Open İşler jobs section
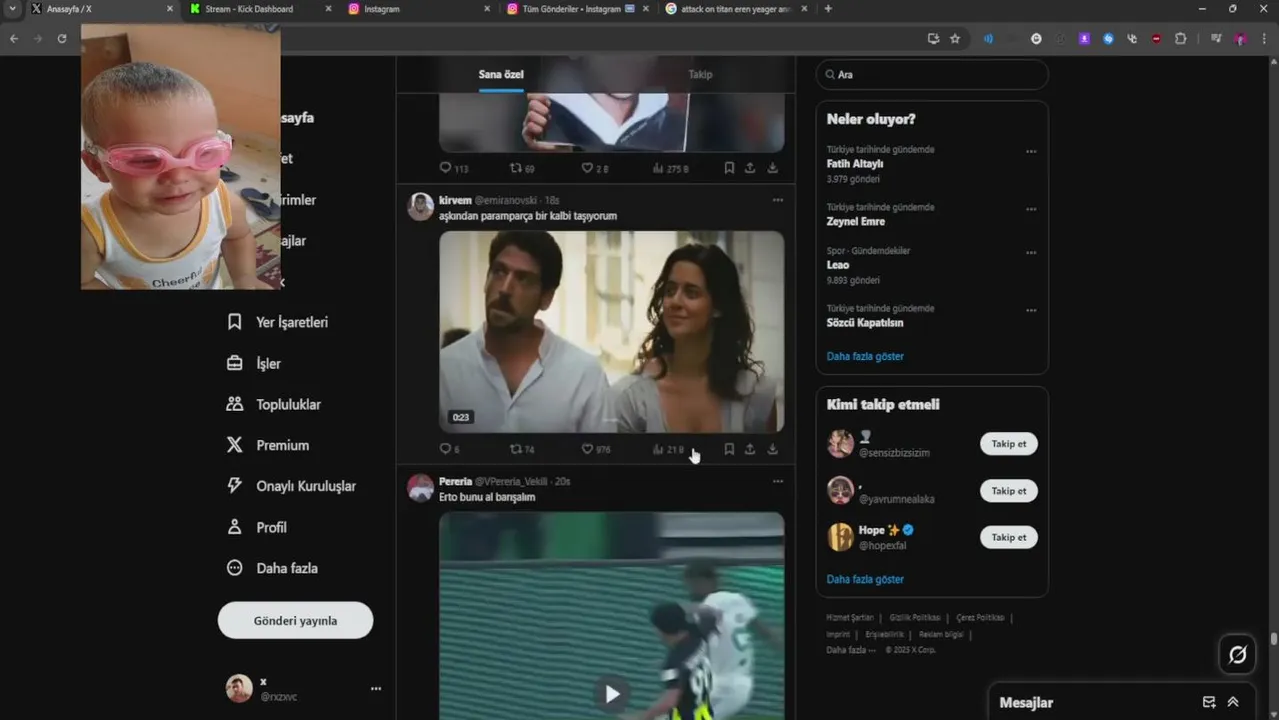Image resolution: width=1279 pixels, height=720 pixels. [254, 363]
